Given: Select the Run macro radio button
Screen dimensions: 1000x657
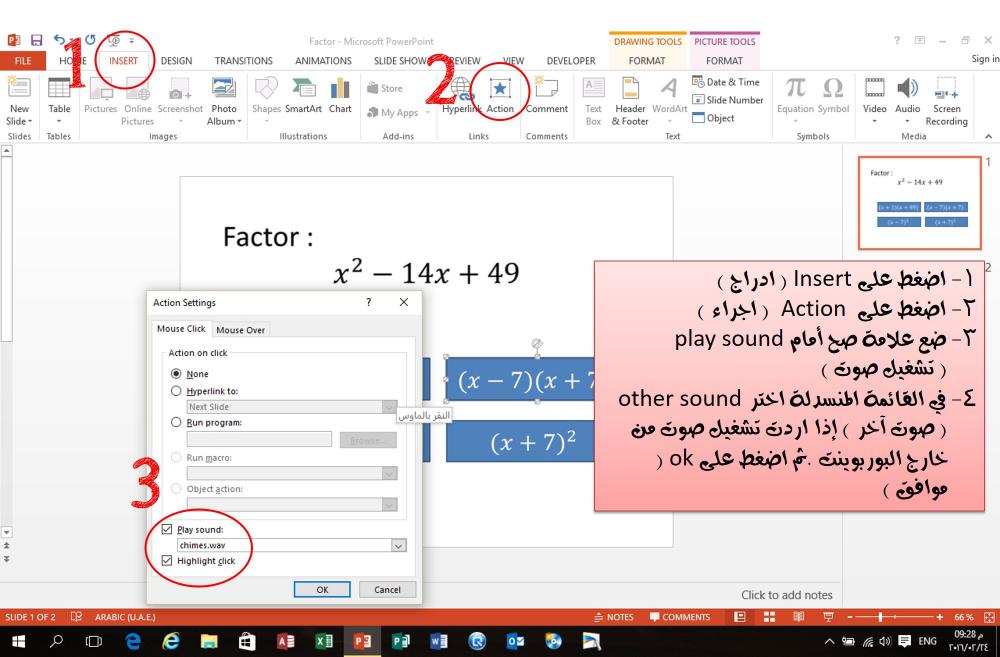Looking at the screenshot, I should (176, 457).
